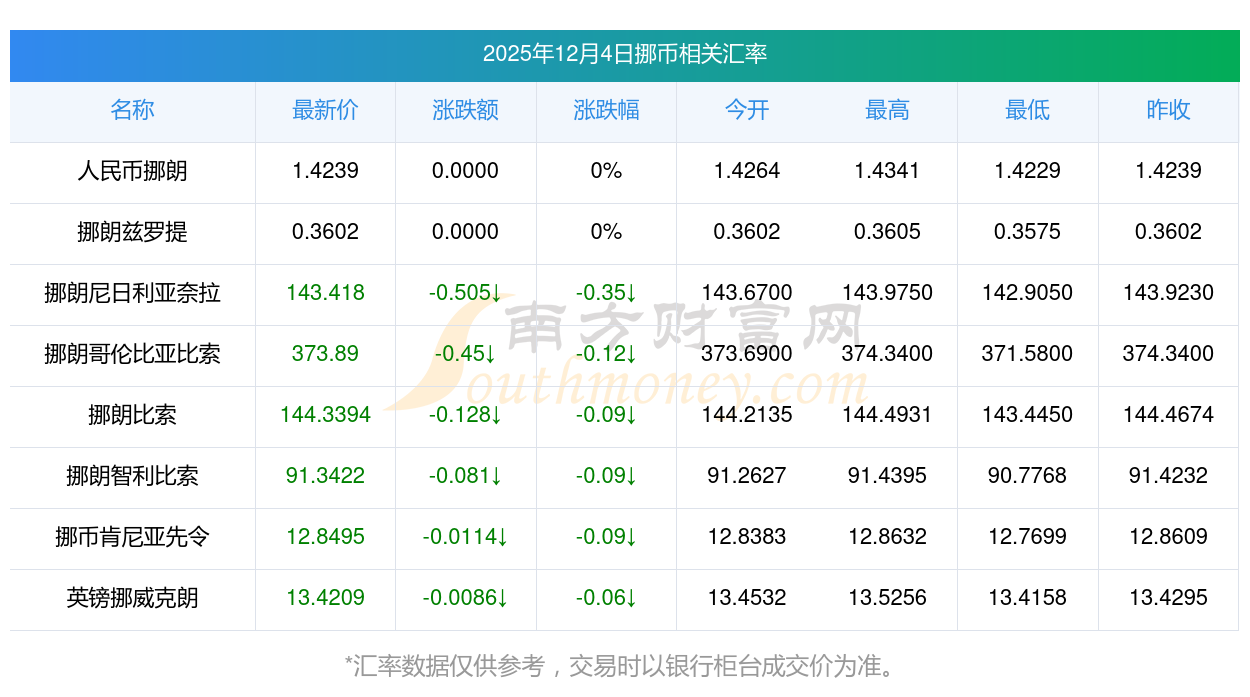Select the 涨跌幅 column header

tap(606, 110)
